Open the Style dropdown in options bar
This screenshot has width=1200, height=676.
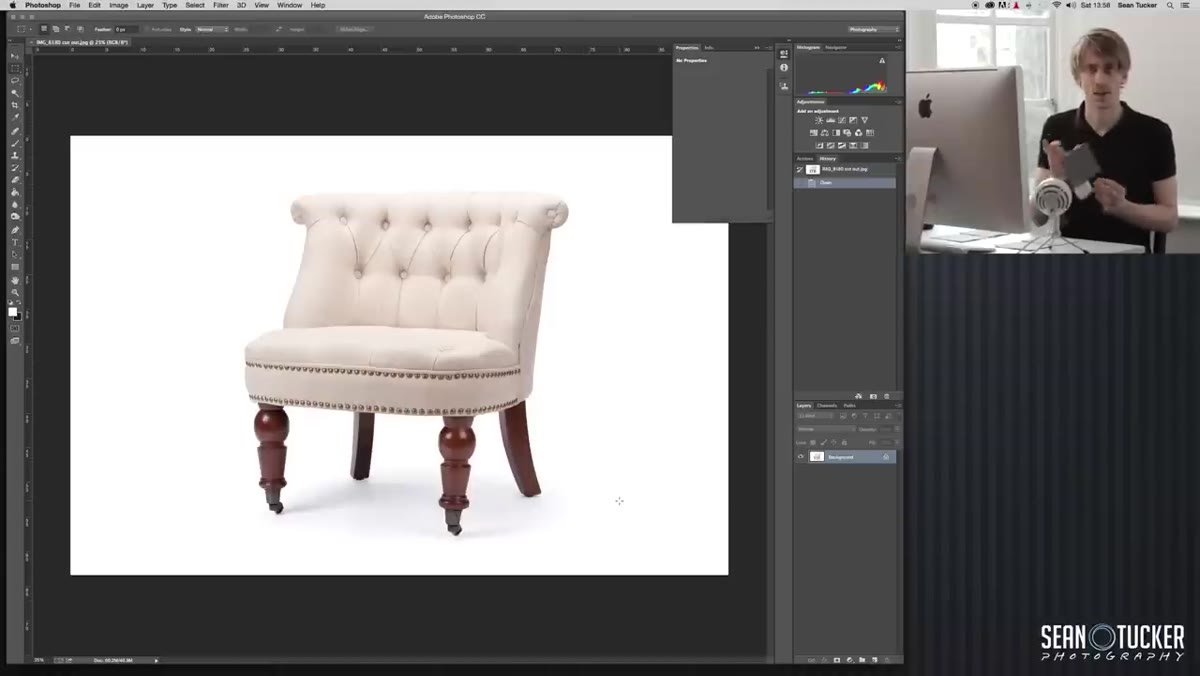point(212,29)
